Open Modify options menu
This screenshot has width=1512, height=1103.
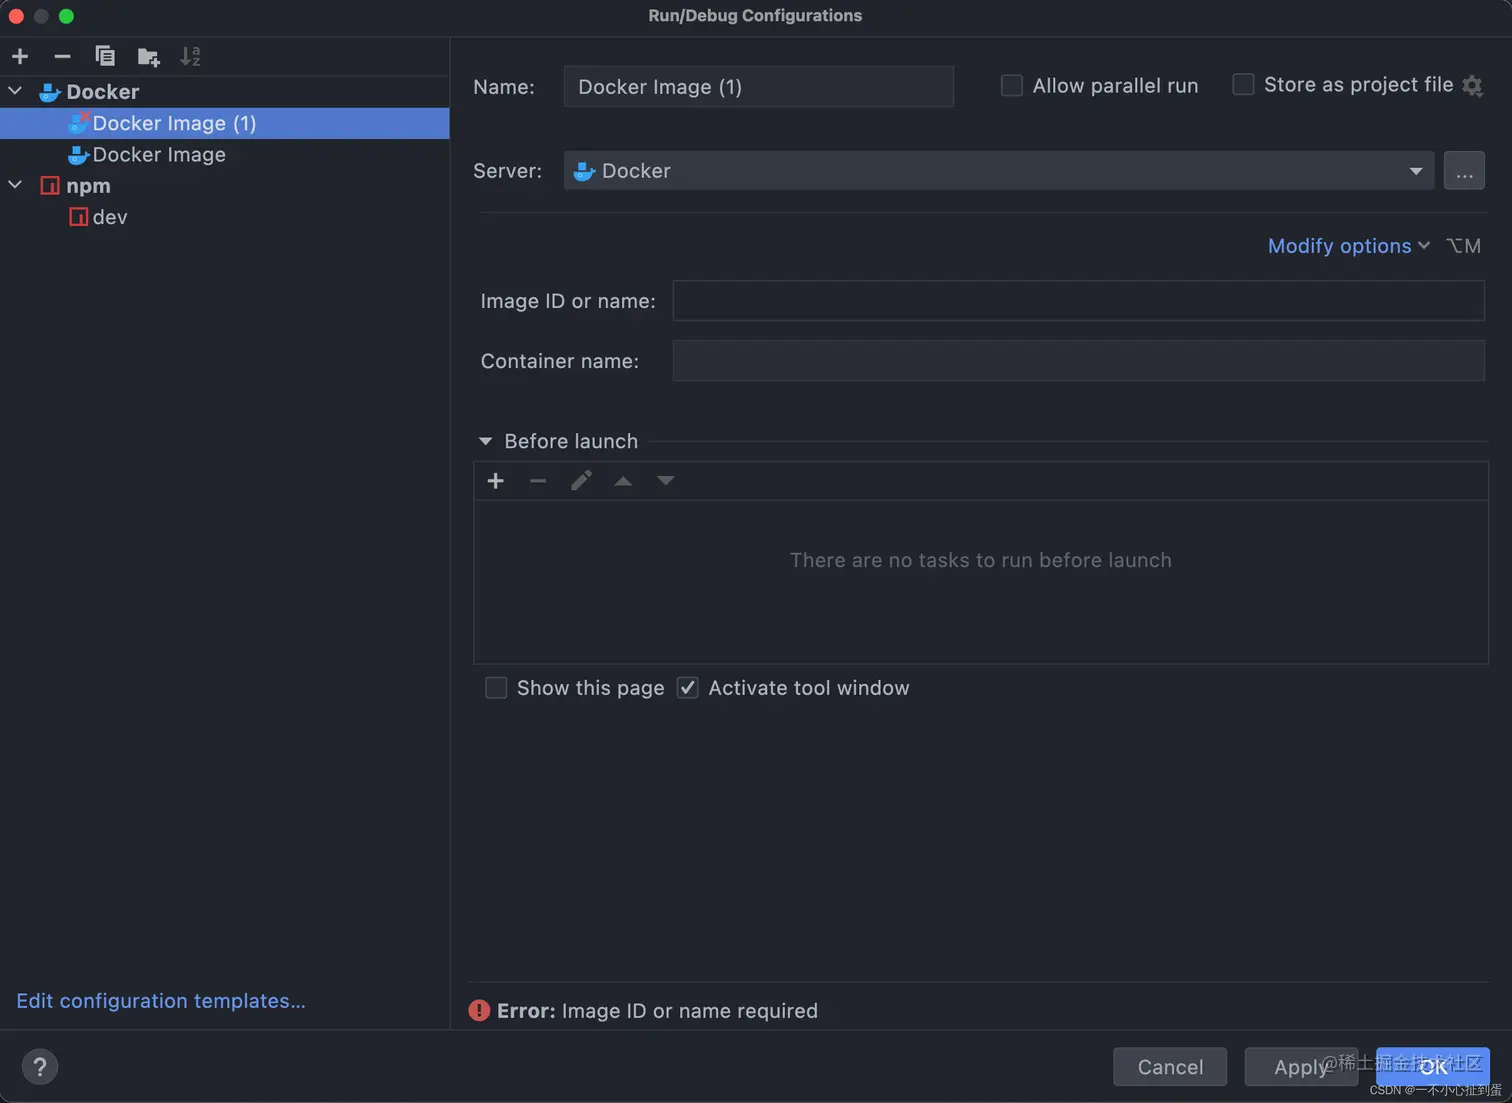click(x=1348, y=246)
